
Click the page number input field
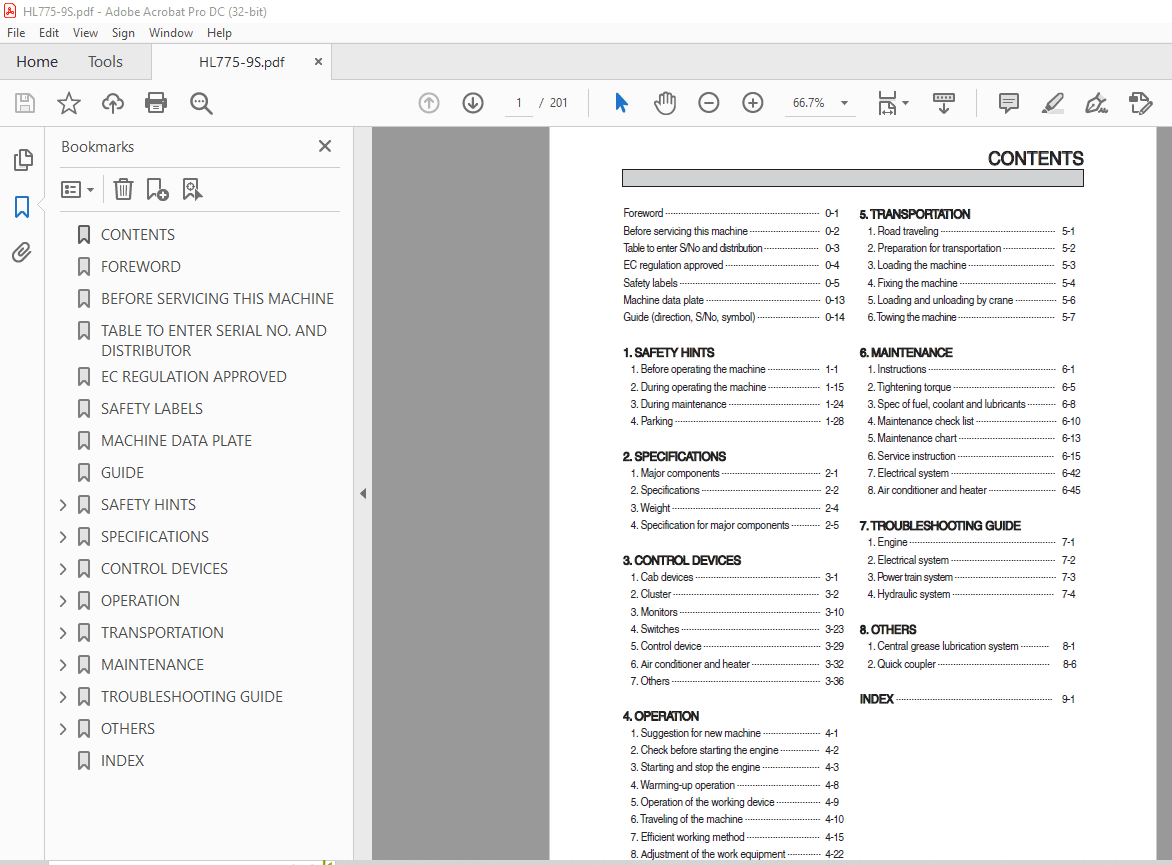(x=519, y=103)
